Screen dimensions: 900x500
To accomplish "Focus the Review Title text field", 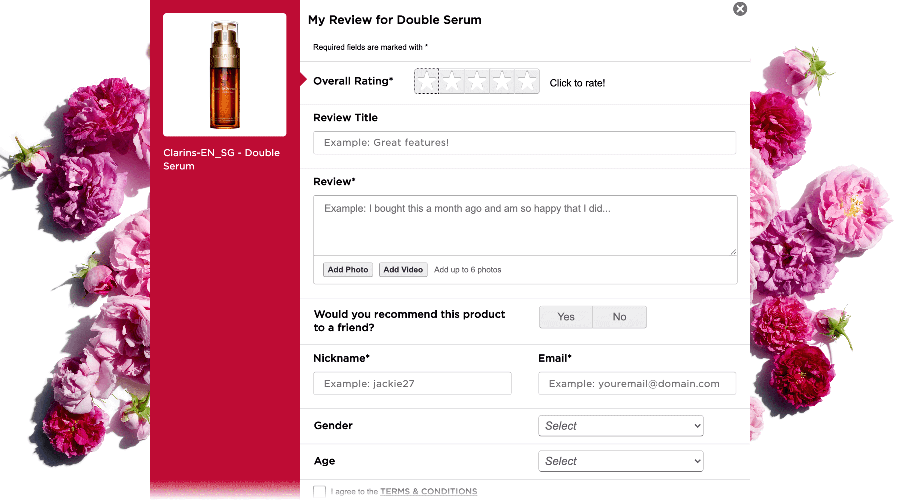I will pos(524,143).
